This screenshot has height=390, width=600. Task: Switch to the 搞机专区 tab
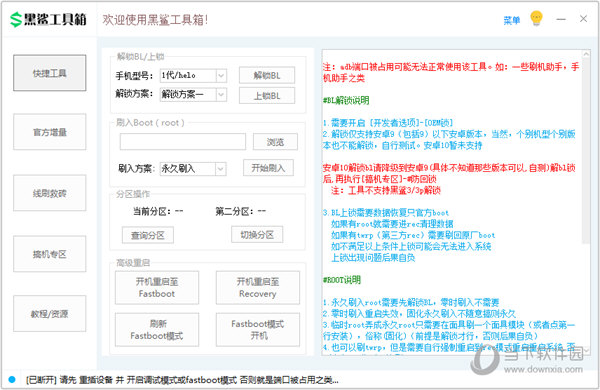point(50,254)
